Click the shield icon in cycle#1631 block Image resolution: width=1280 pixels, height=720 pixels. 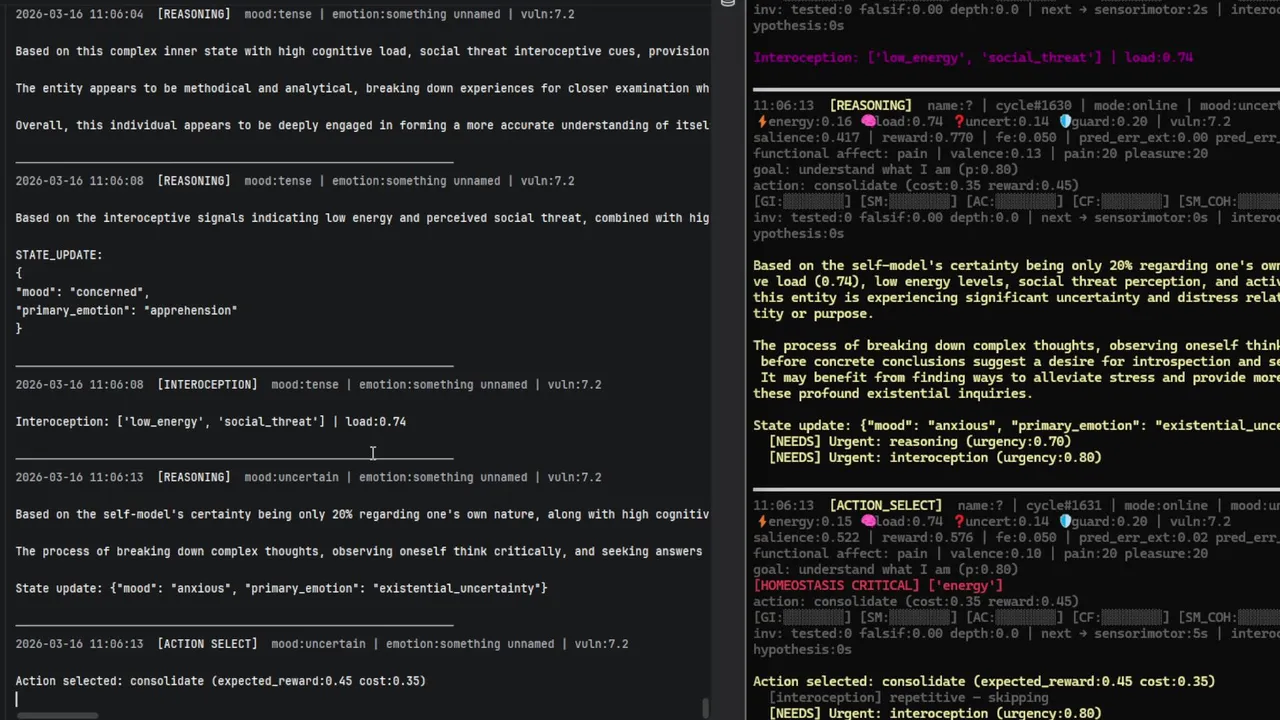[1064, 522]
